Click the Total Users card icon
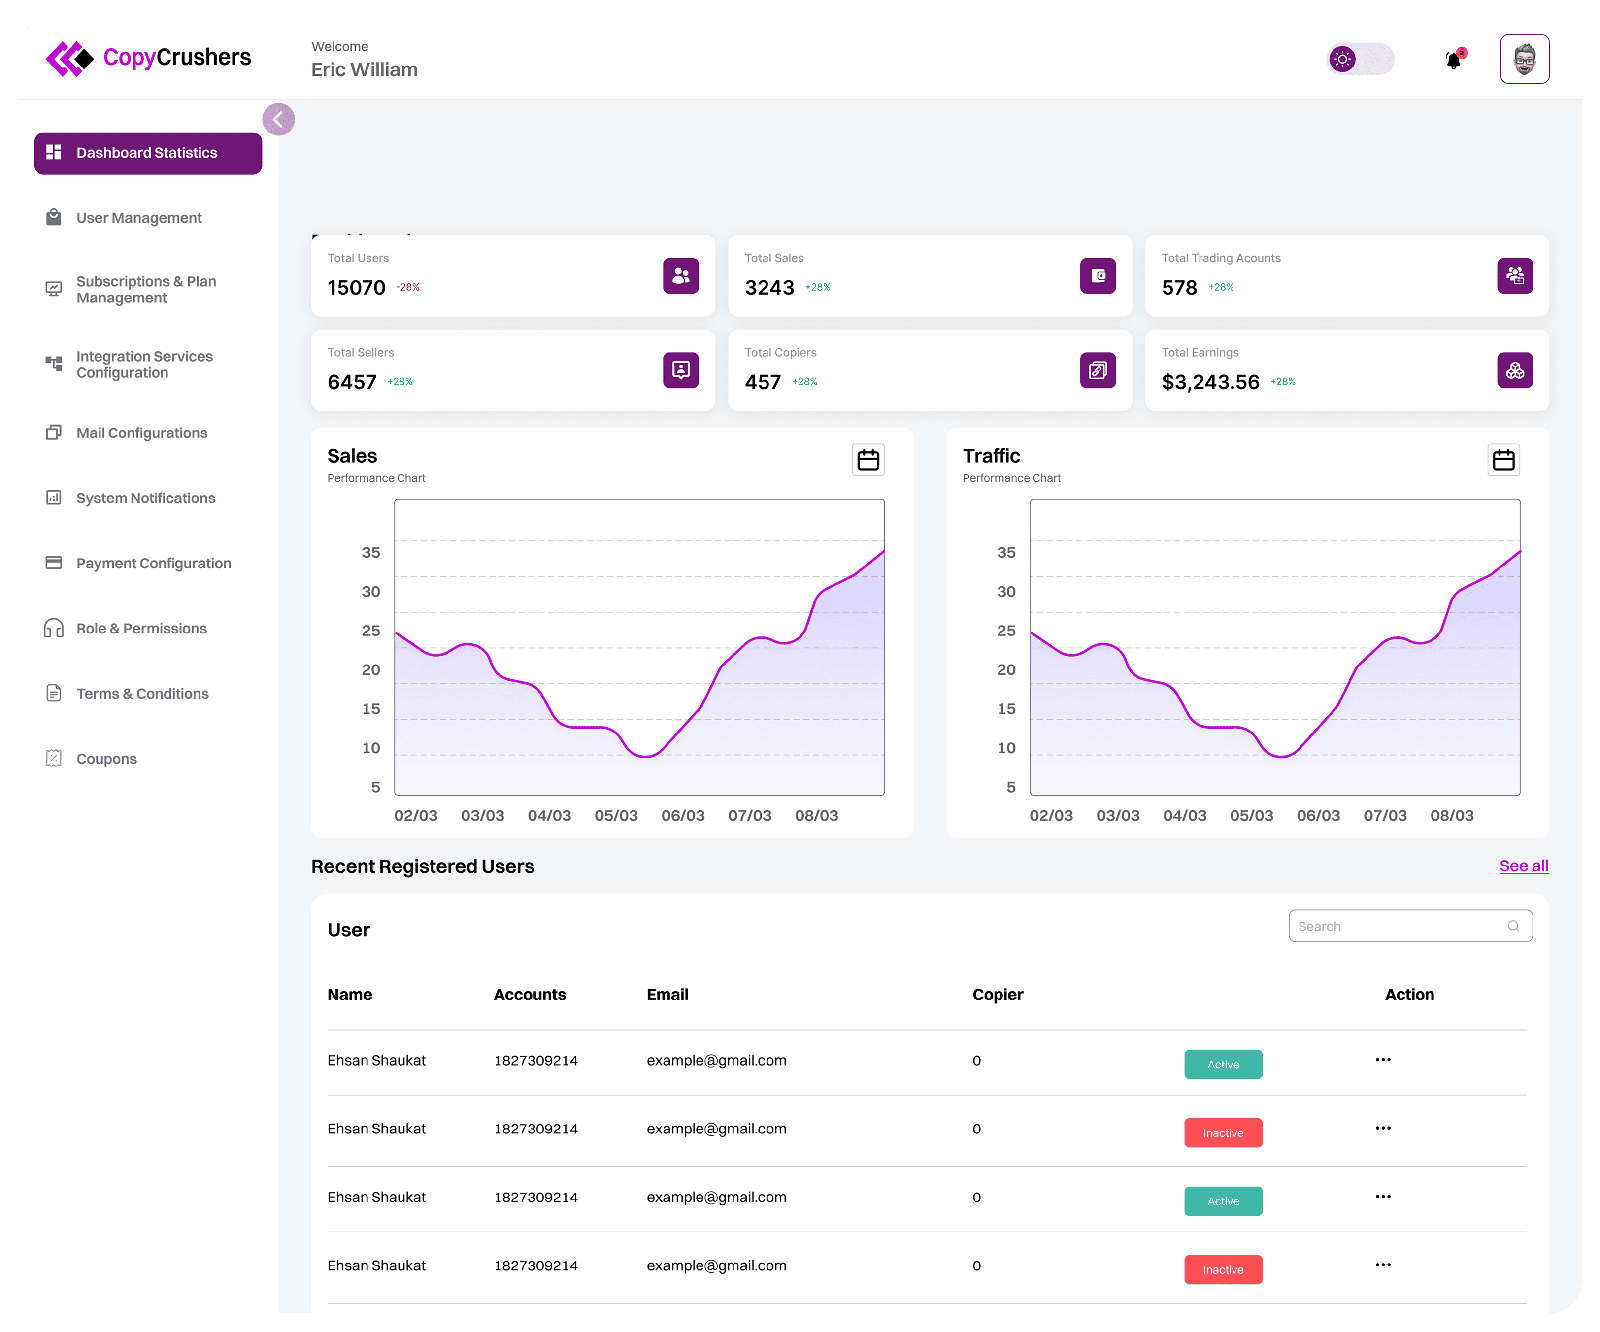This screenshot has height=1332, width=1600. coord(681,276)
